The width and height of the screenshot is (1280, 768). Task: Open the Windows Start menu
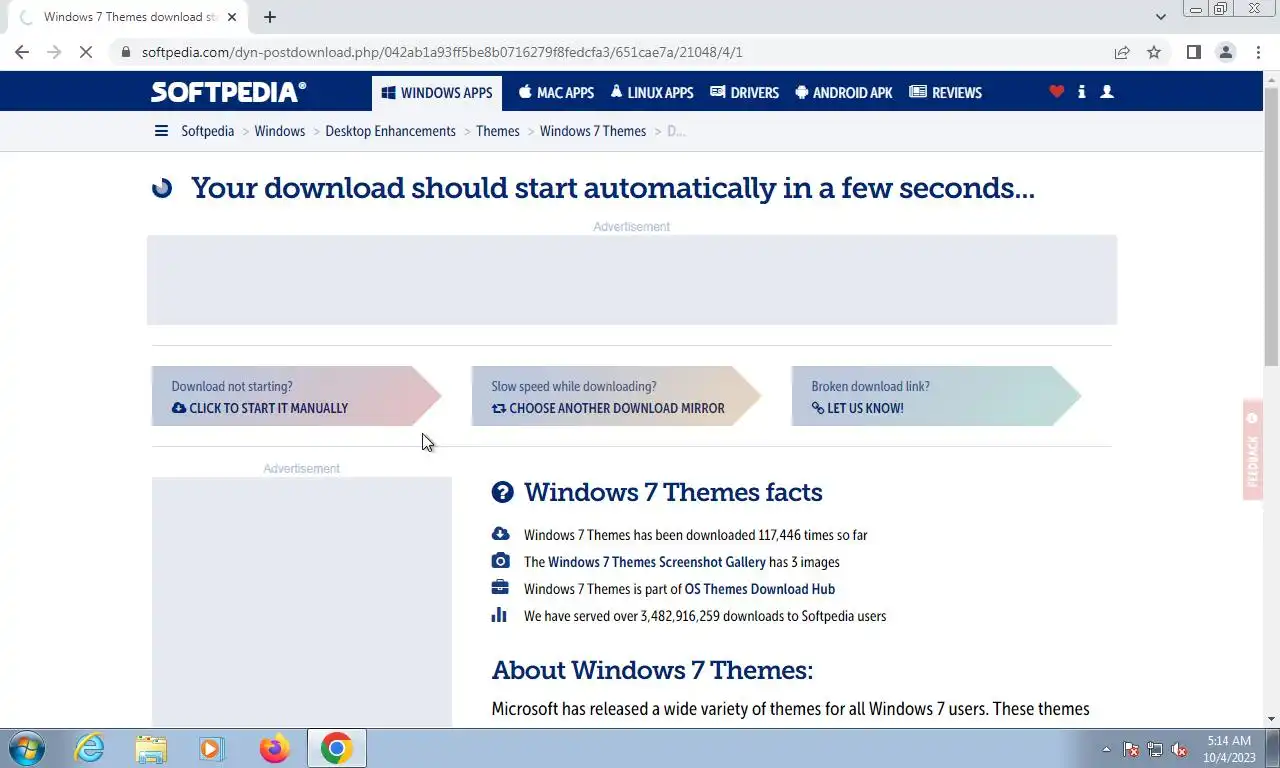coord(27,748)
